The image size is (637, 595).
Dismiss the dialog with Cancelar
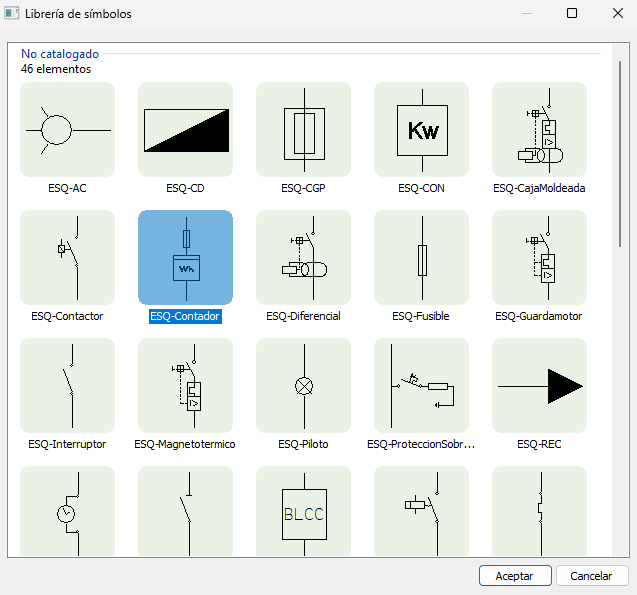[592, 576]
